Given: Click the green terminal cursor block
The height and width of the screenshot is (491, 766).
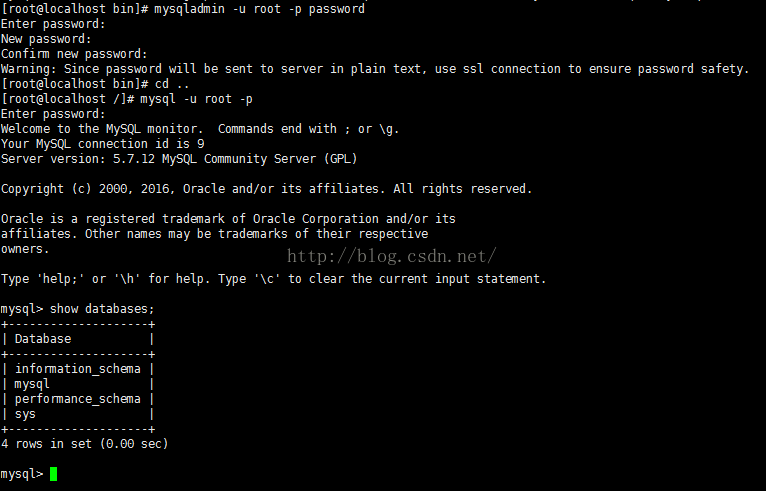Looking at the screenshot, I should (53, 474).
